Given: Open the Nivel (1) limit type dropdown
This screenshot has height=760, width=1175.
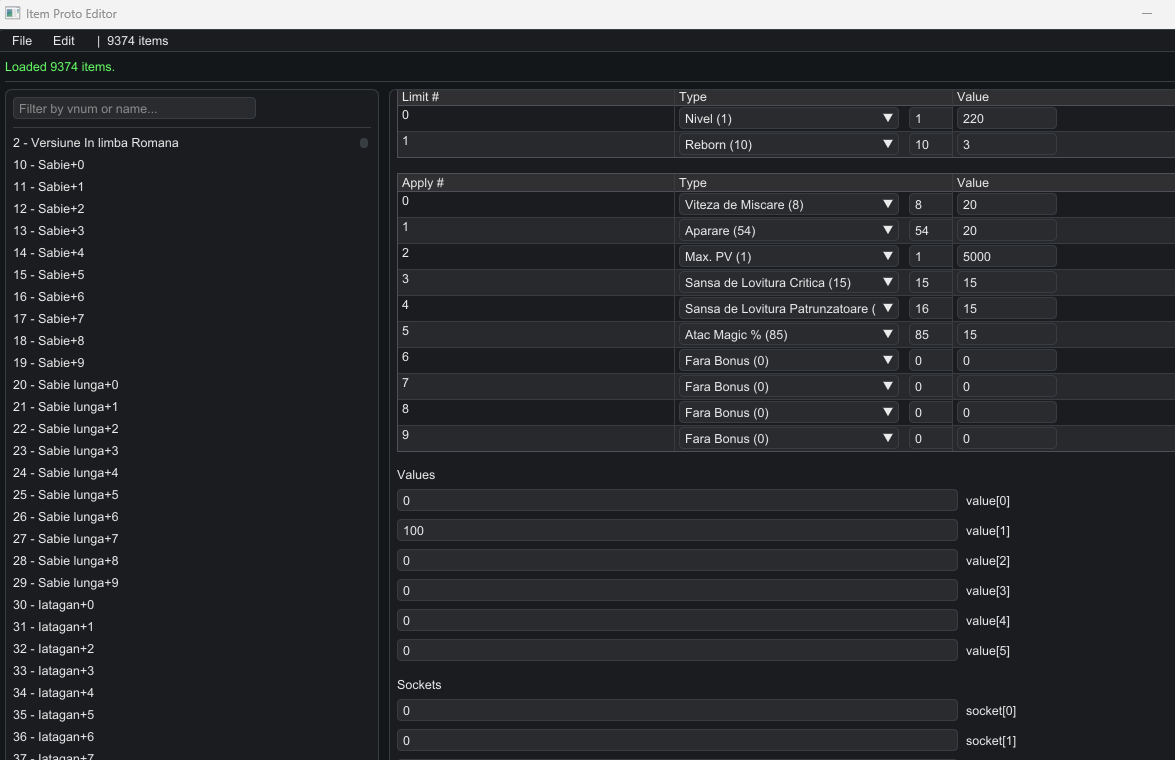Looking at the screenshot, I should [789, 118].
